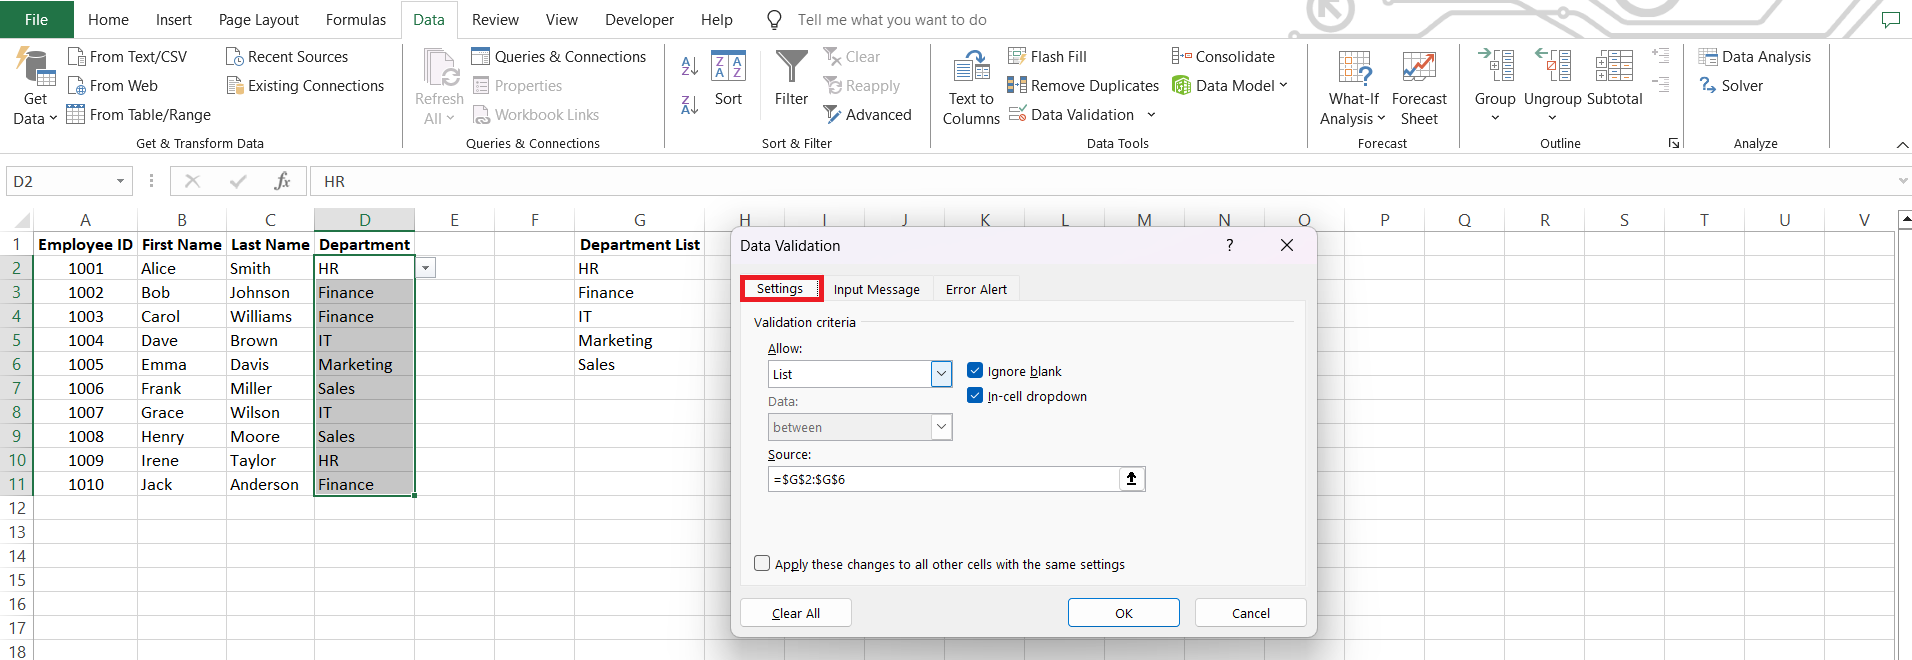
Task: Switch to the Formulas tab
Action: 356,20
